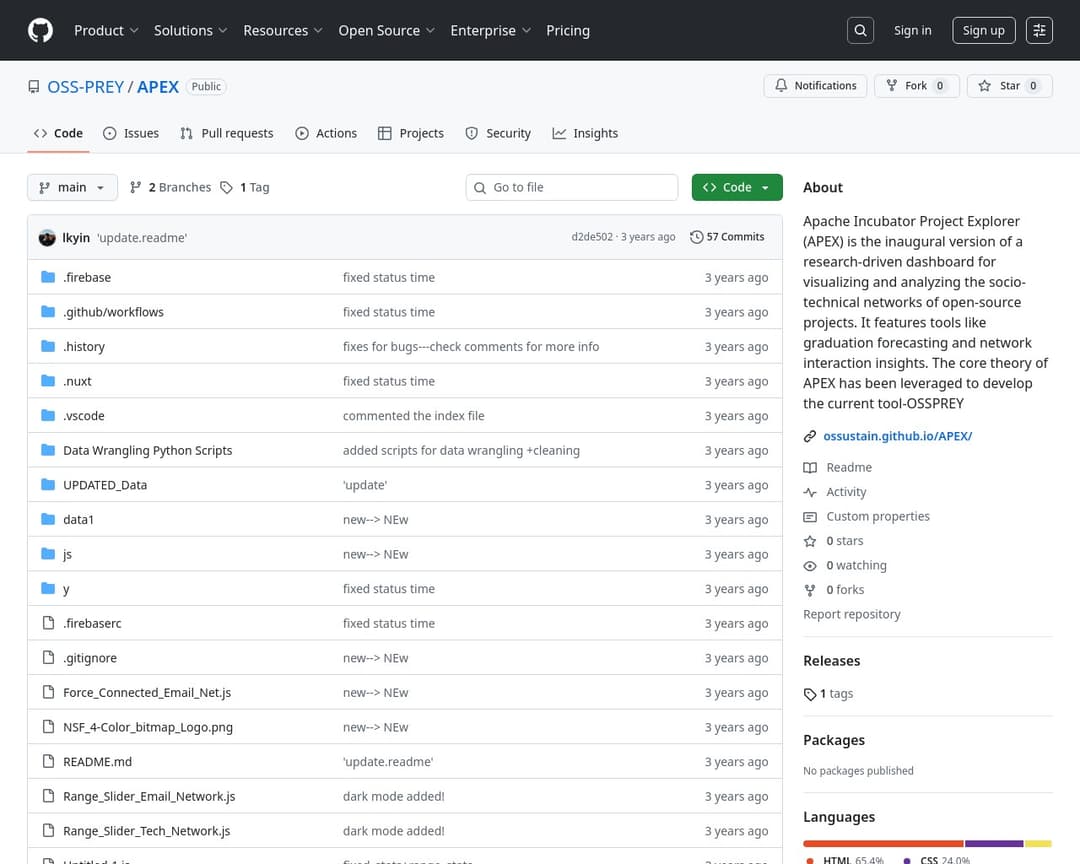
Task: Click the appearance settings icon in header
Action: pyautogui.click(x=1040, y=30)
